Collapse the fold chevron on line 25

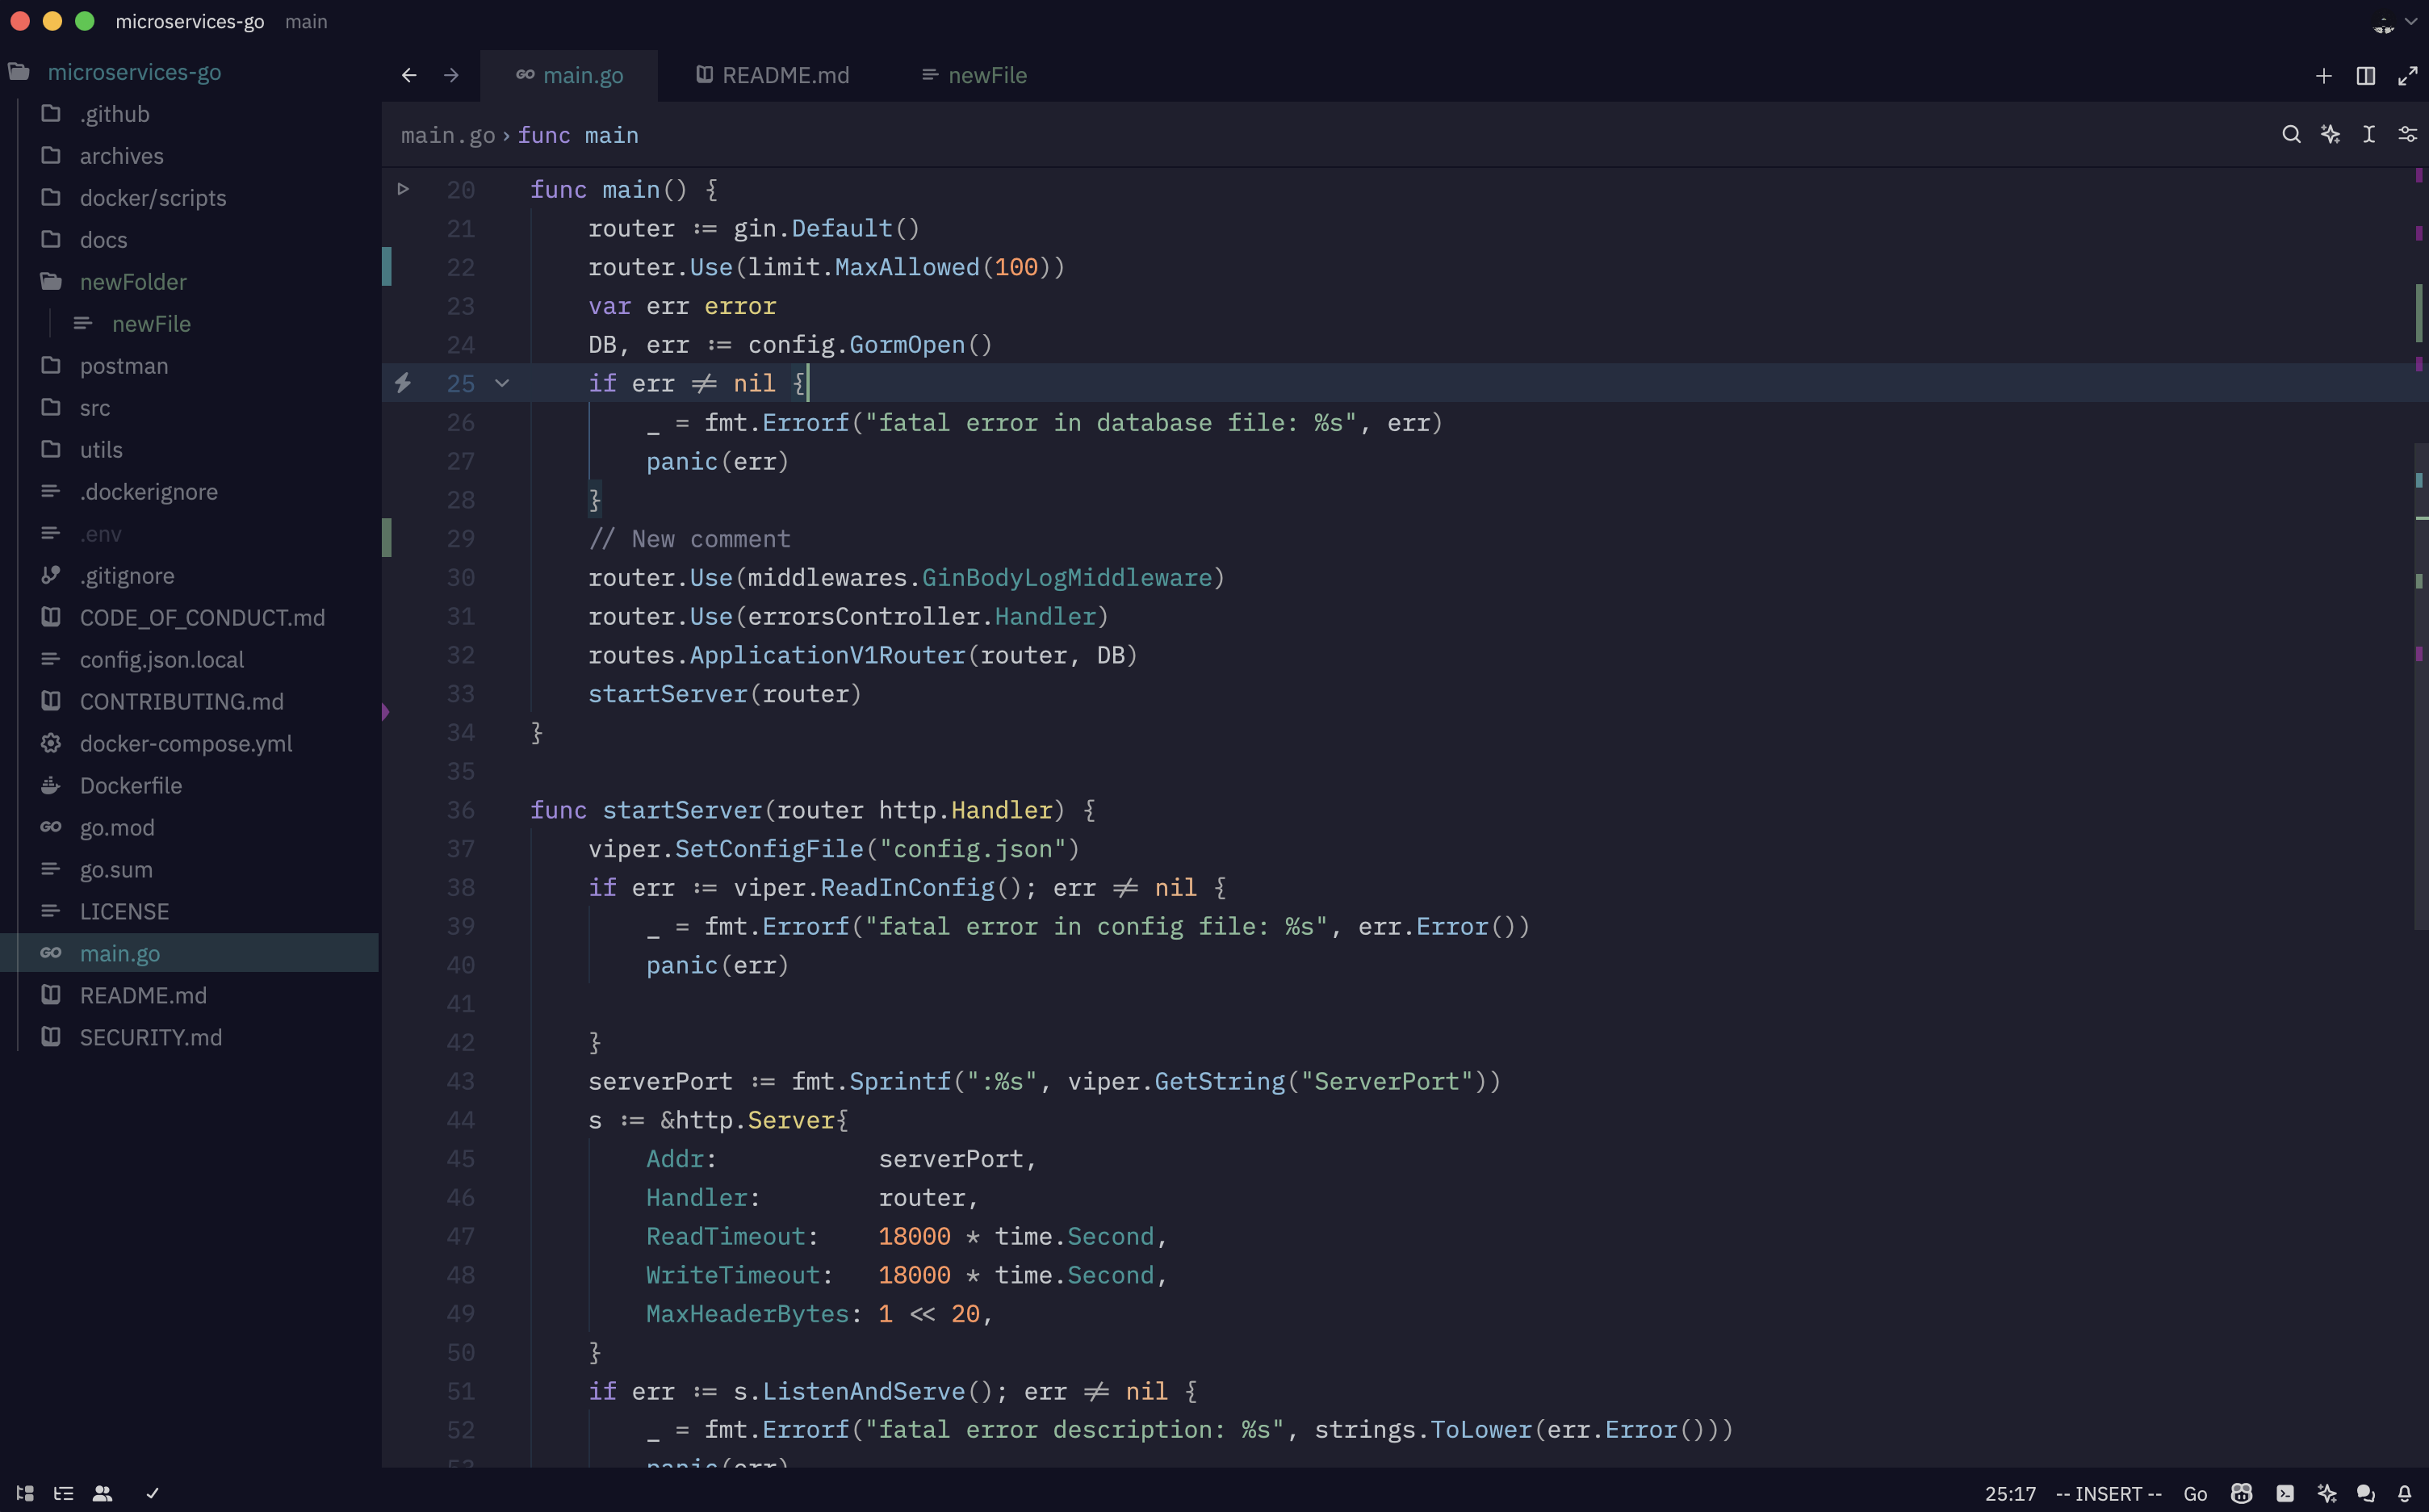(x=502, y=383)
